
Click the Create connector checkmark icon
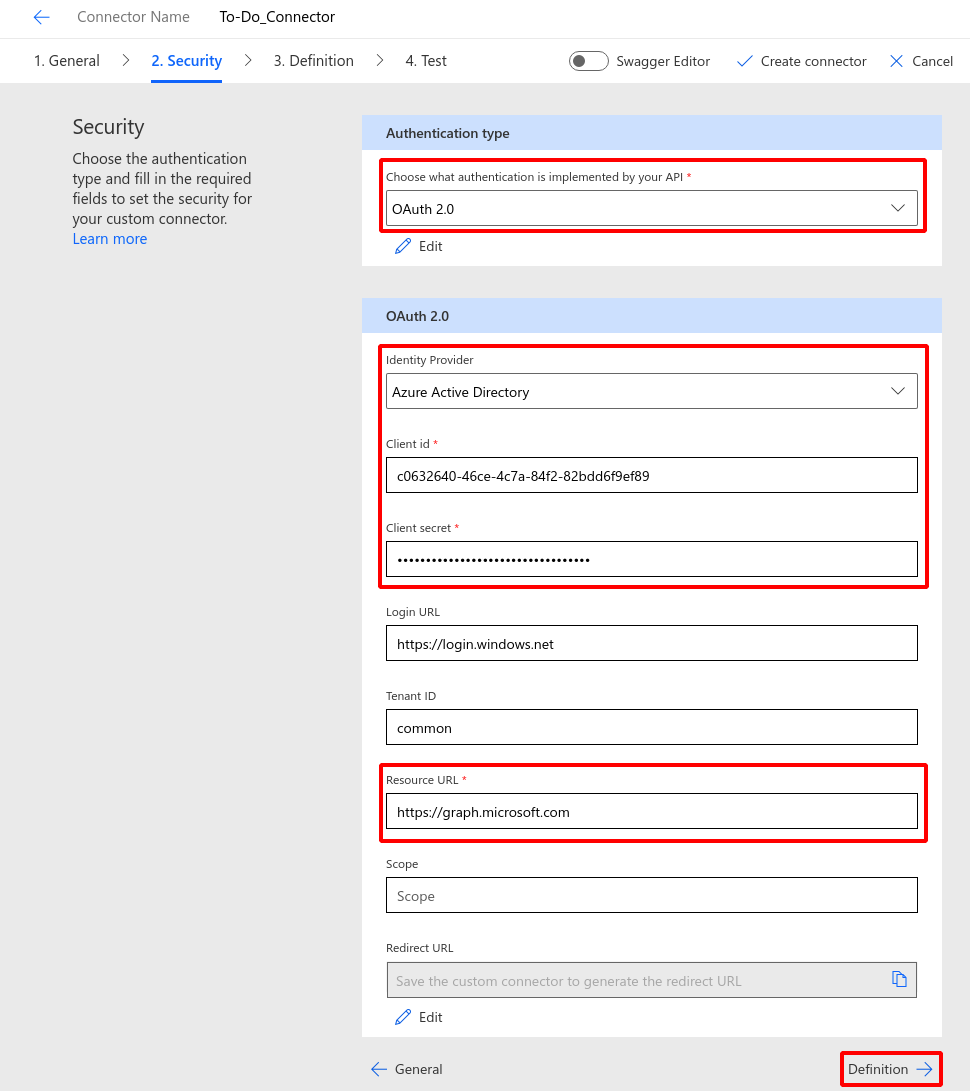click(744, 61)
